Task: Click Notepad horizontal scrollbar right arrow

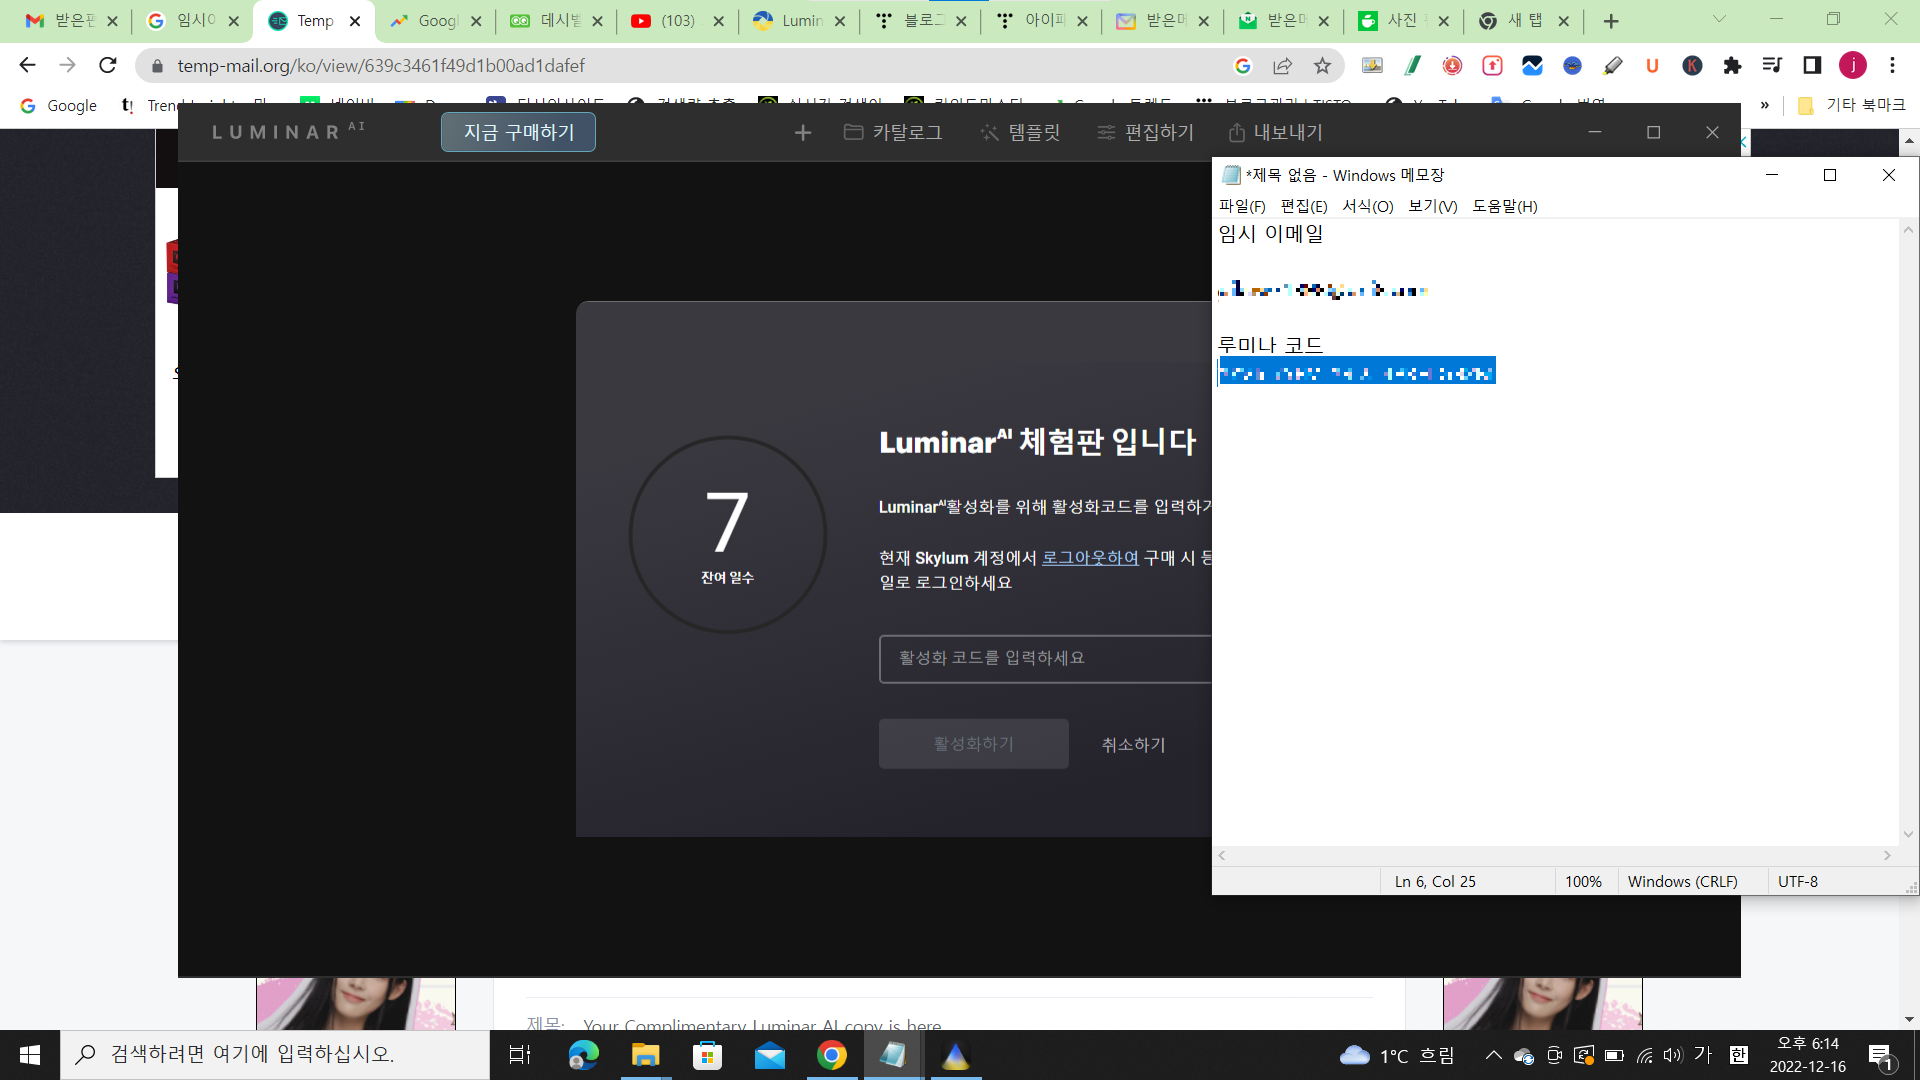Action: click(1887, 856)
